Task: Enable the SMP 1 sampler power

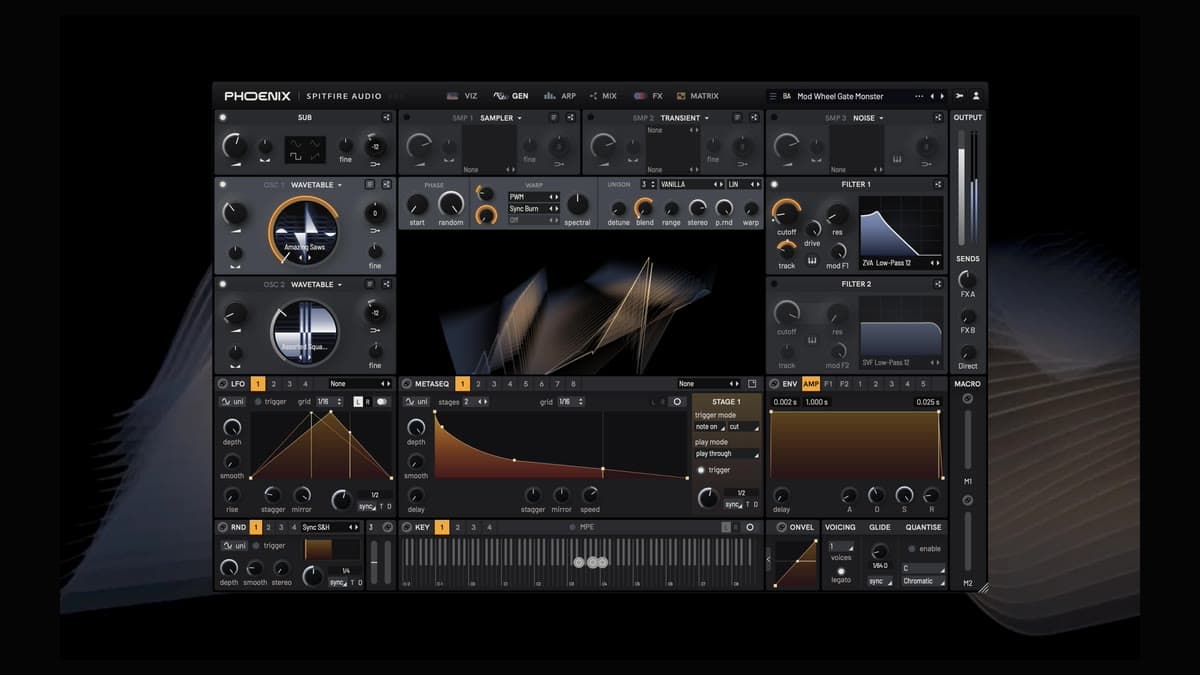Action: (x=406, y=118)
